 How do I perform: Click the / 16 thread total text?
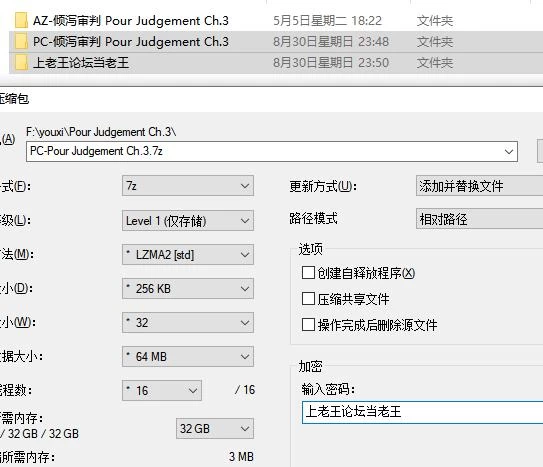[245, 390]
